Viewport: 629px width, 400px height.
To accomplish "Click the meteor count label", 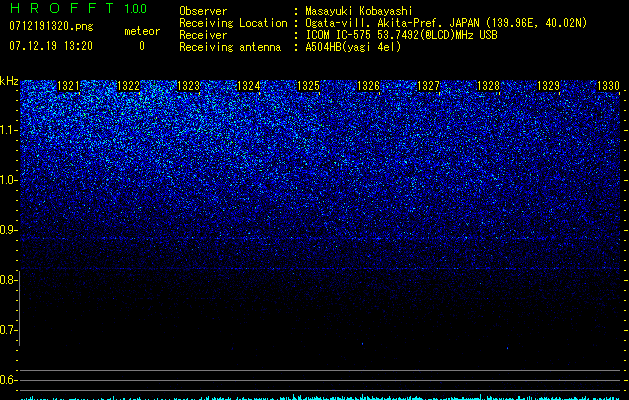I will click(x=142, y=31).
